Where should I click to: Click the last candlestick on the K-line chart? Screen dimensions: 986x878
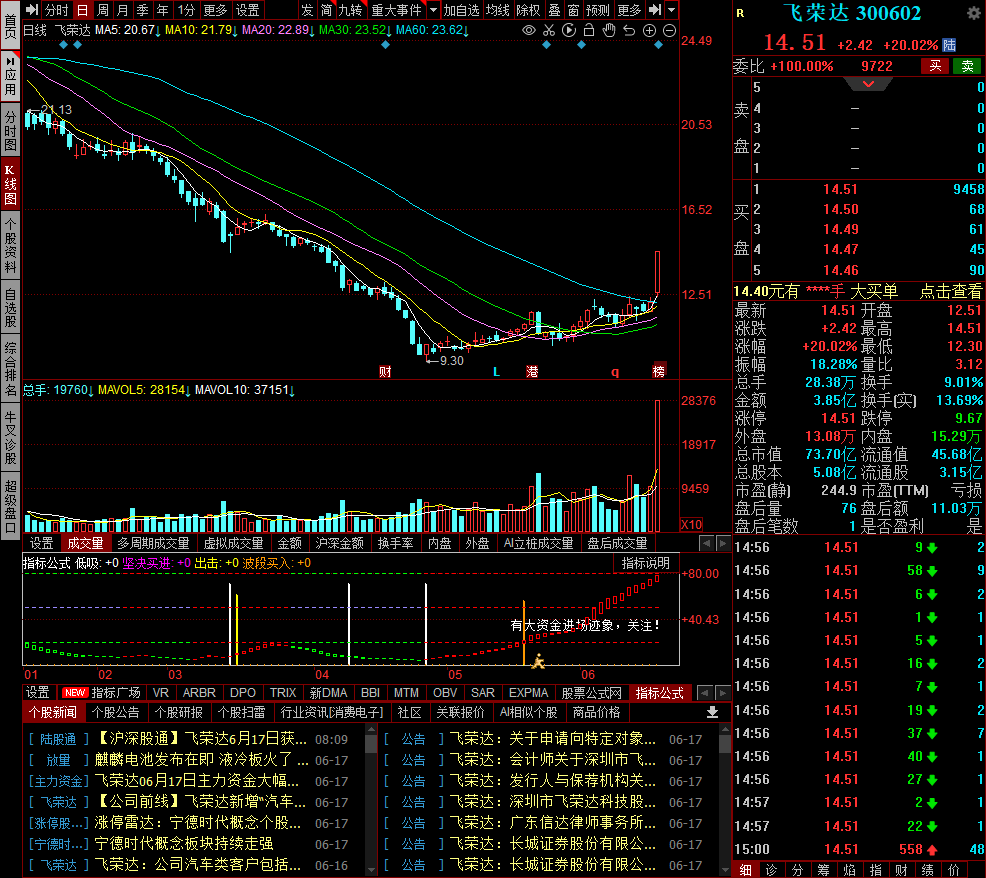(657, 272)
